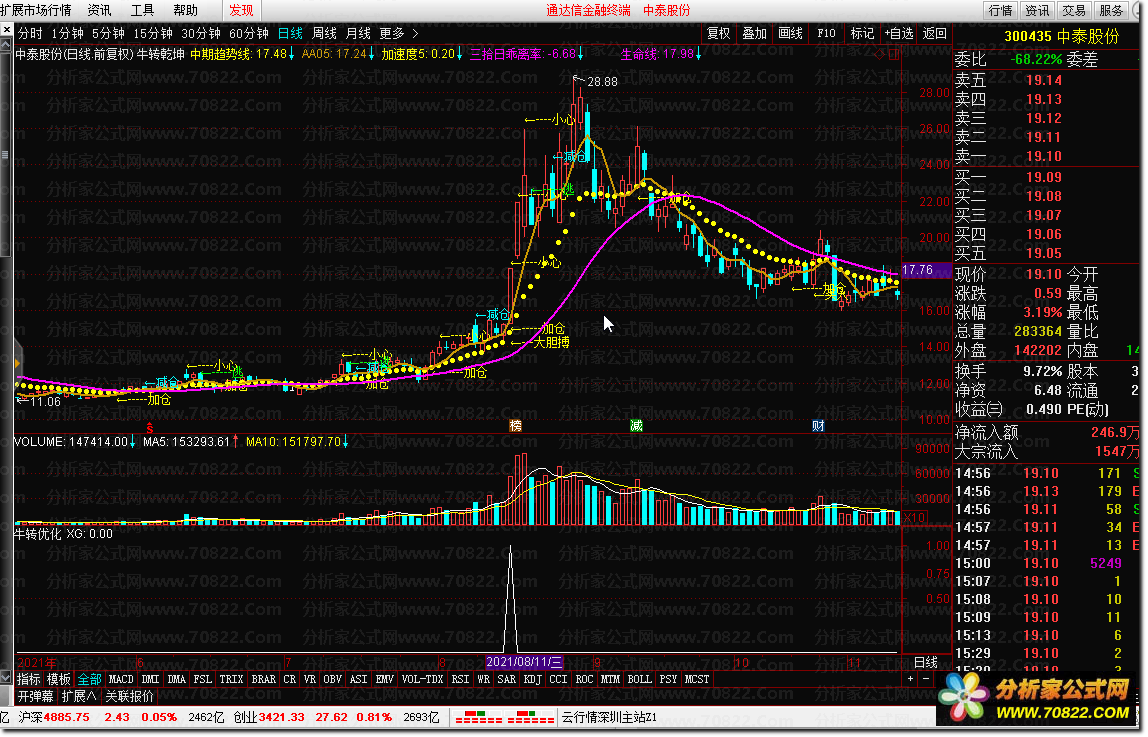This screenshot has height=737, width=1148.
Task: Switch indicator to OBV
Action: (332, 678)
